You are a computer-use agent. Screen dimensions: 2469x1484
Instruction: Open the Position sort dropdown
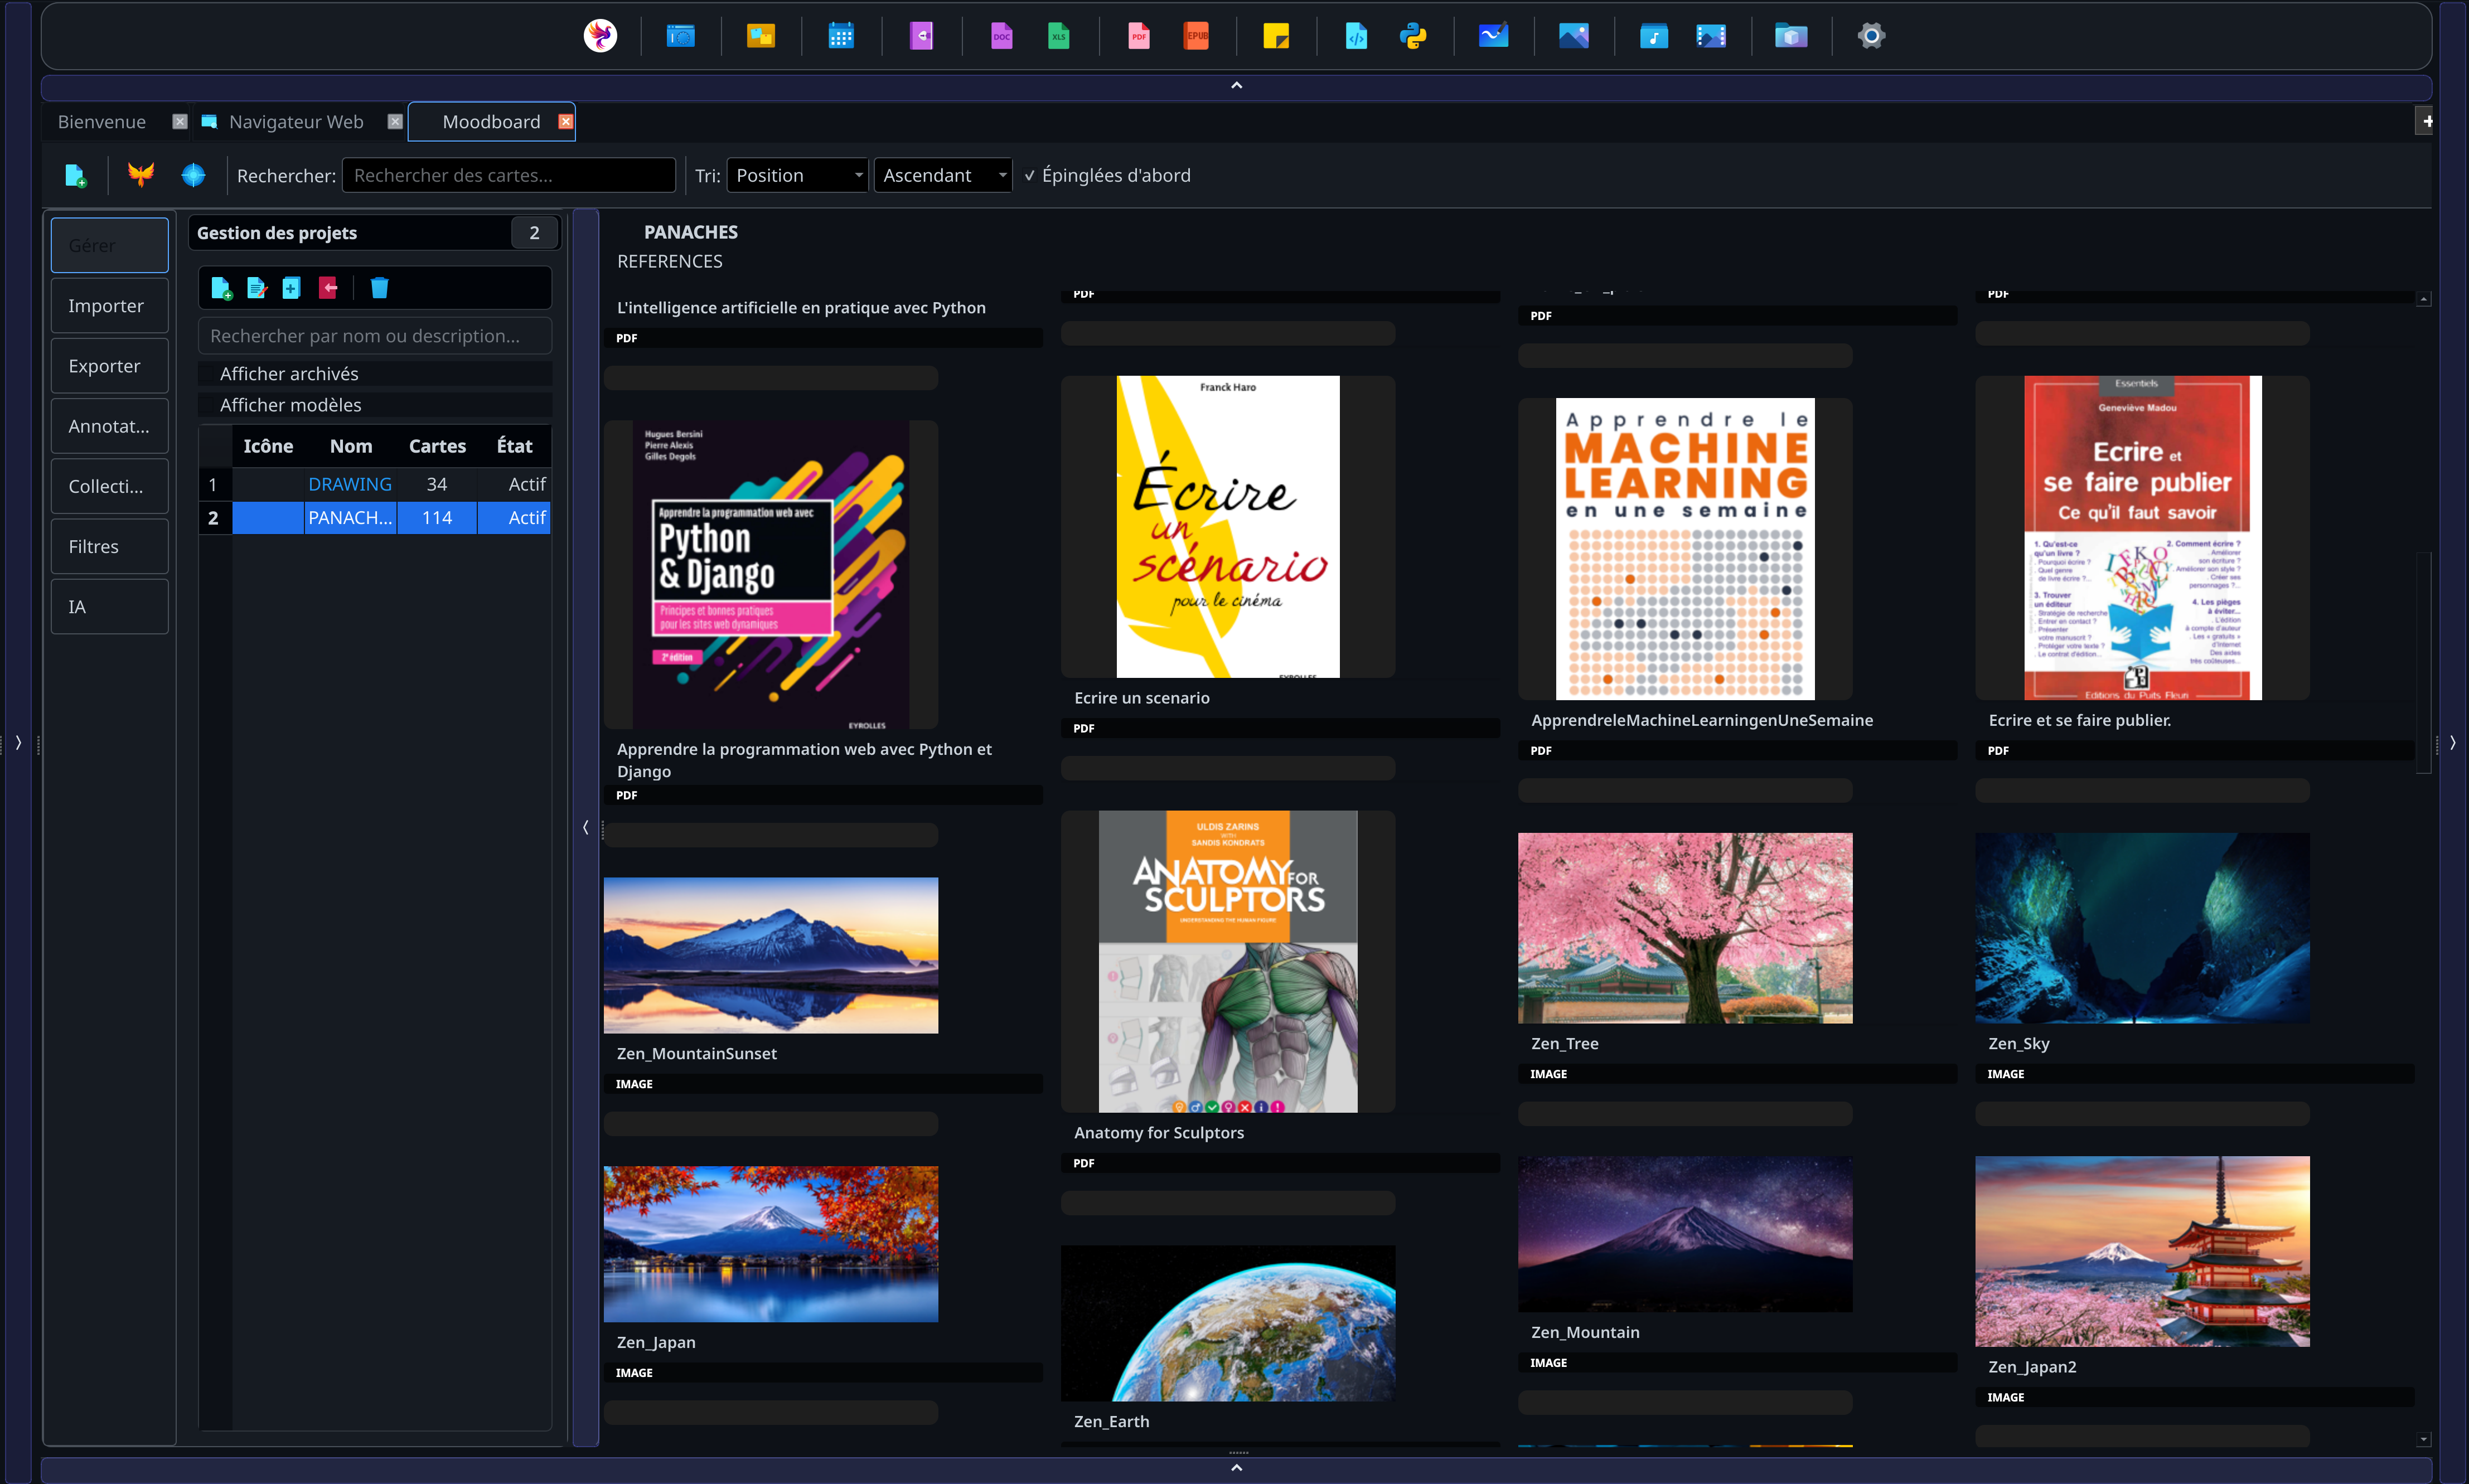point(797,175)
